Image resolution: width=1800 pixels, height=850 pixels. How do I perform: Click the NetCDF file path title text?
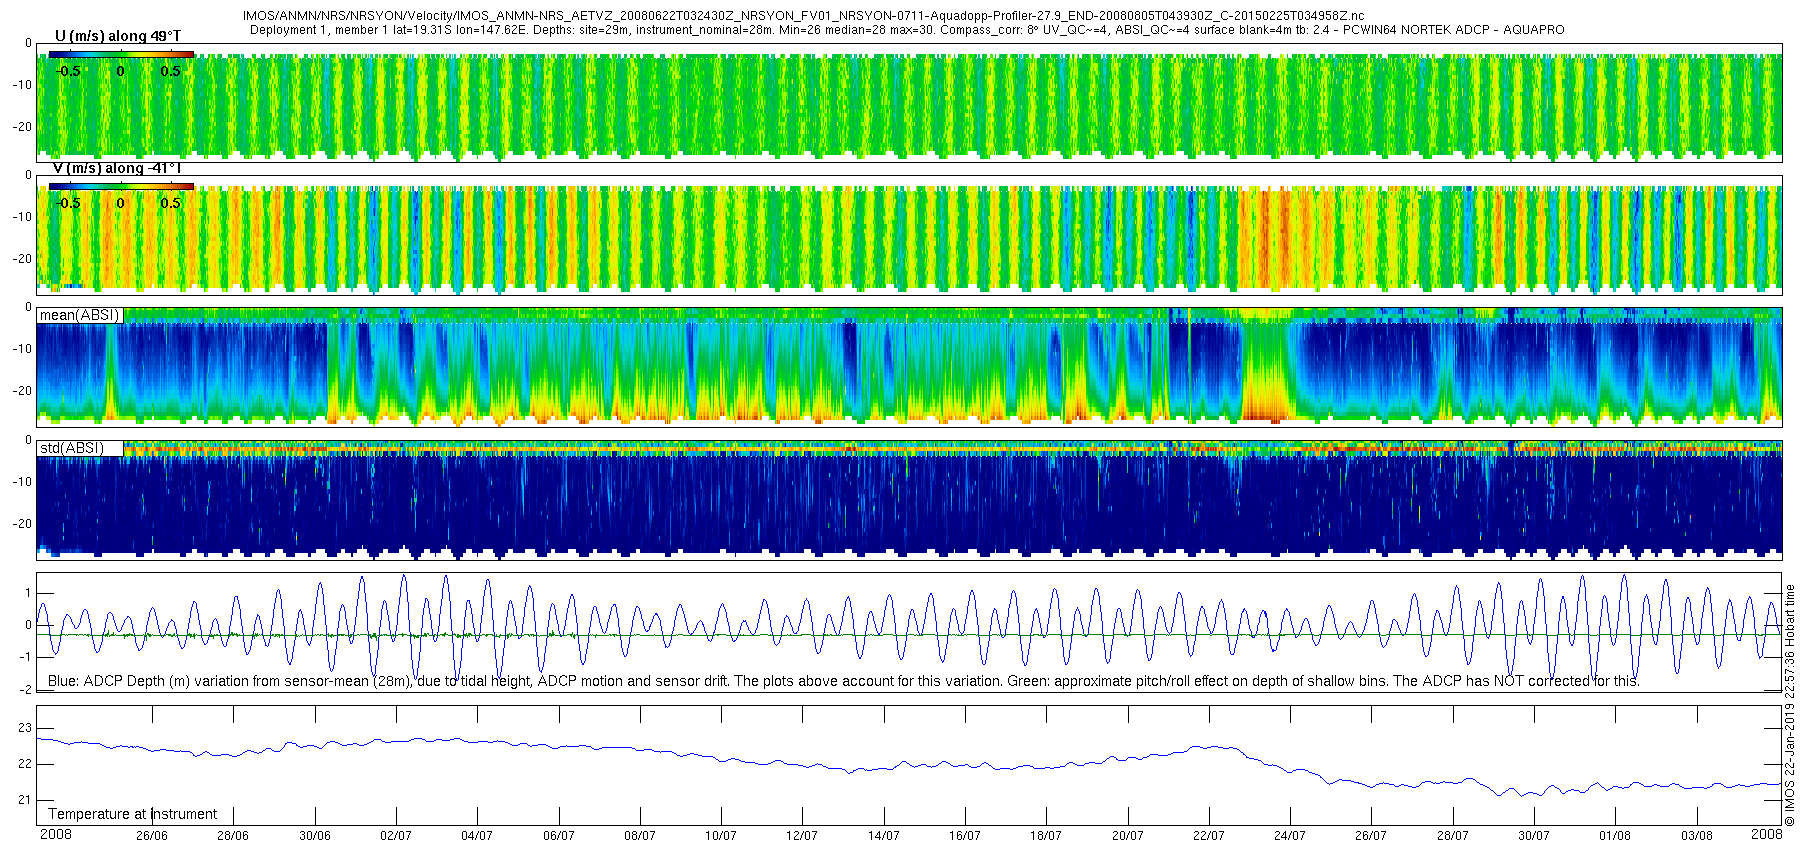[x=803, y=16]
